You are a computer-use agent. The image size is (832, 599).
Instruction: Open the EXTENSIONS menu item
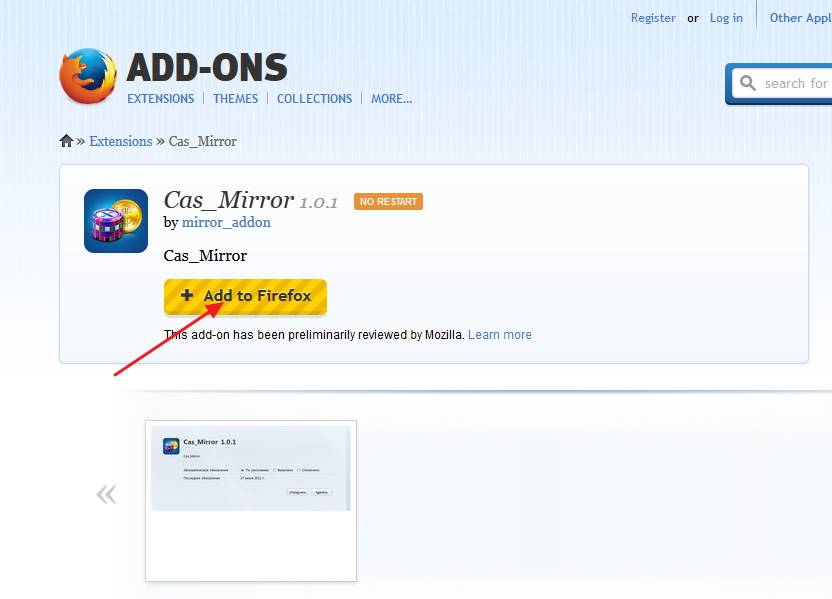[x=160, y=98]
